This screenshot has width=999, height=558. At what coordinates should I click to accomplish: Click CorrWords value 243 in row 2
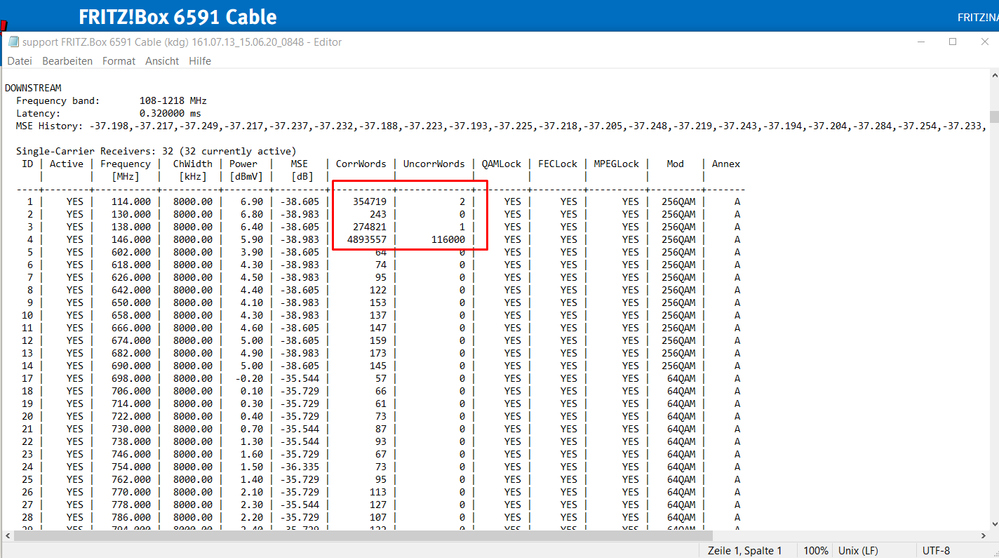(x=378, y=214)
